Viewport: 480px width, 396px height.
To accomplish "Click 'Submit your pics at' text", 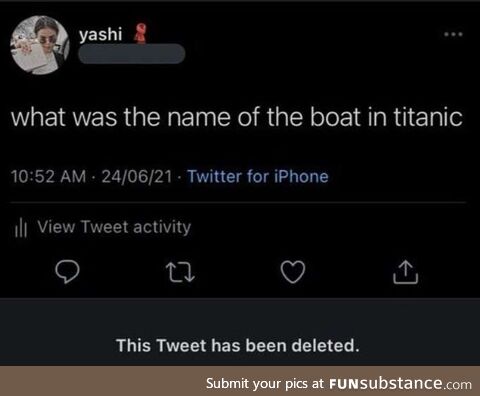I will coord(265,384).
